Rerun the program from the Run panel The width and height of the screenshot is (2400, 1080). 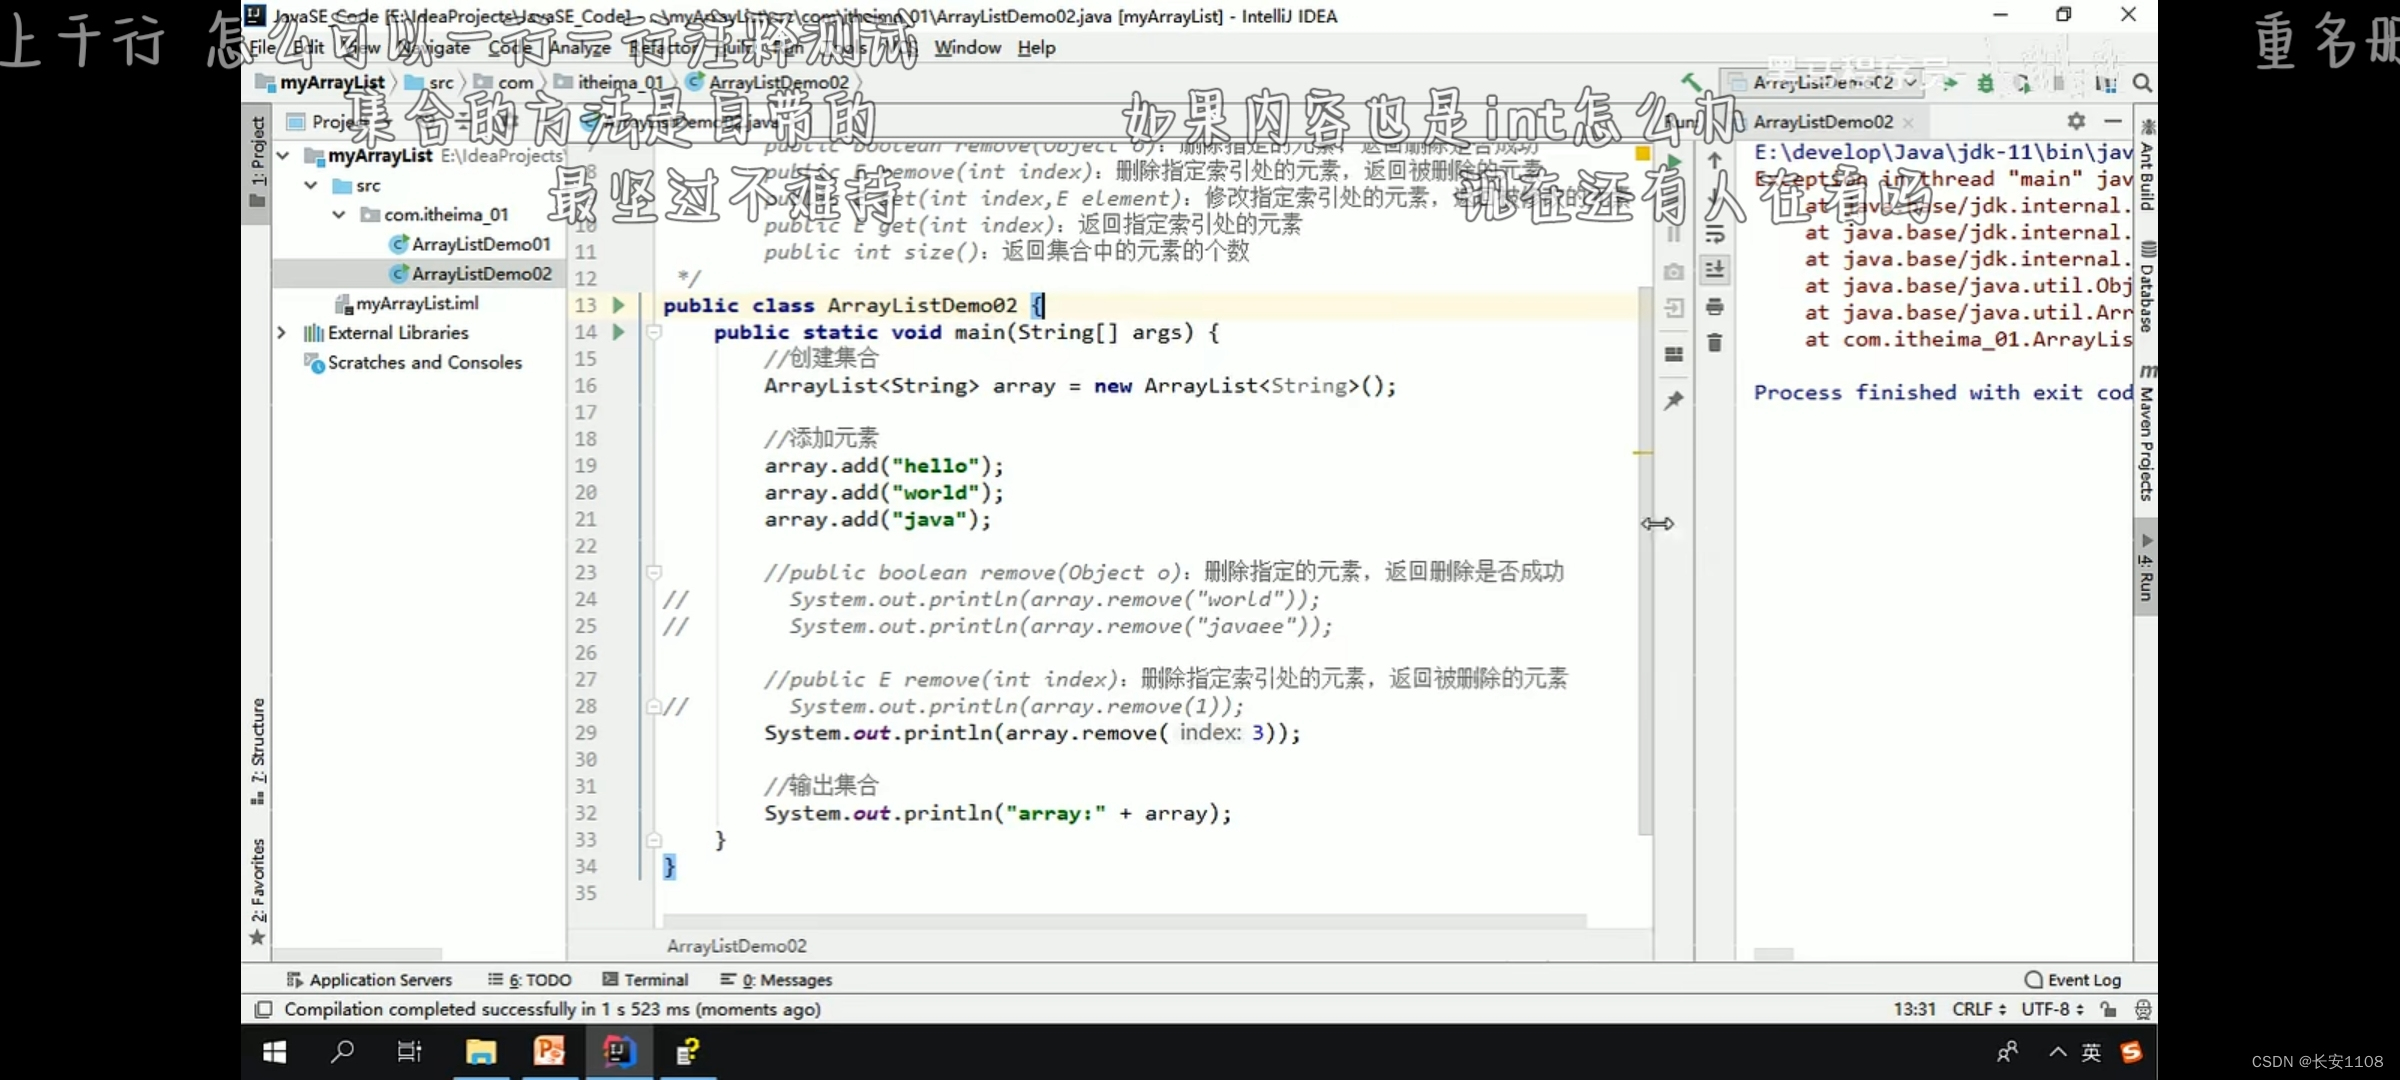click(1674, 162)
